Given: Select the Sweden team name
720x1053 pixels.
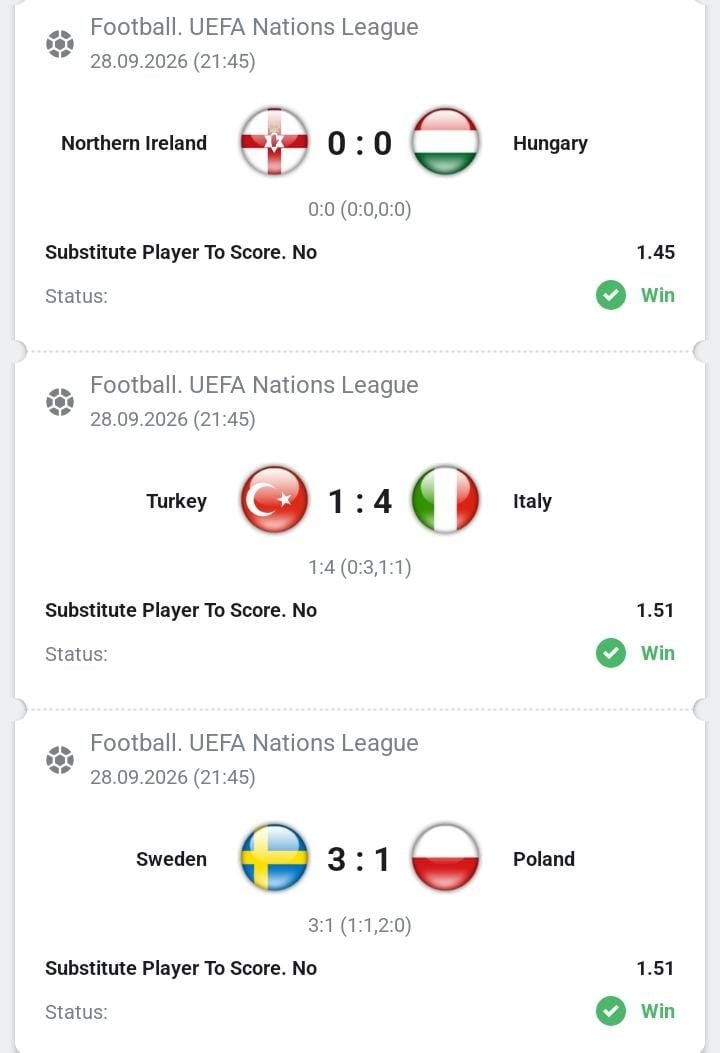Looking at the screenshot, I should [x=171, y=859].
